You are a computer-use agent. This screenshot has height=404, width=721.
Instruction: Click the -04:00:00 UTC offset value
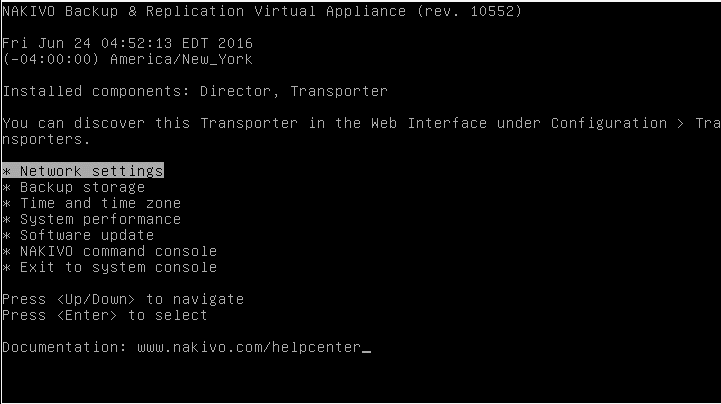[x=48, y=59]
